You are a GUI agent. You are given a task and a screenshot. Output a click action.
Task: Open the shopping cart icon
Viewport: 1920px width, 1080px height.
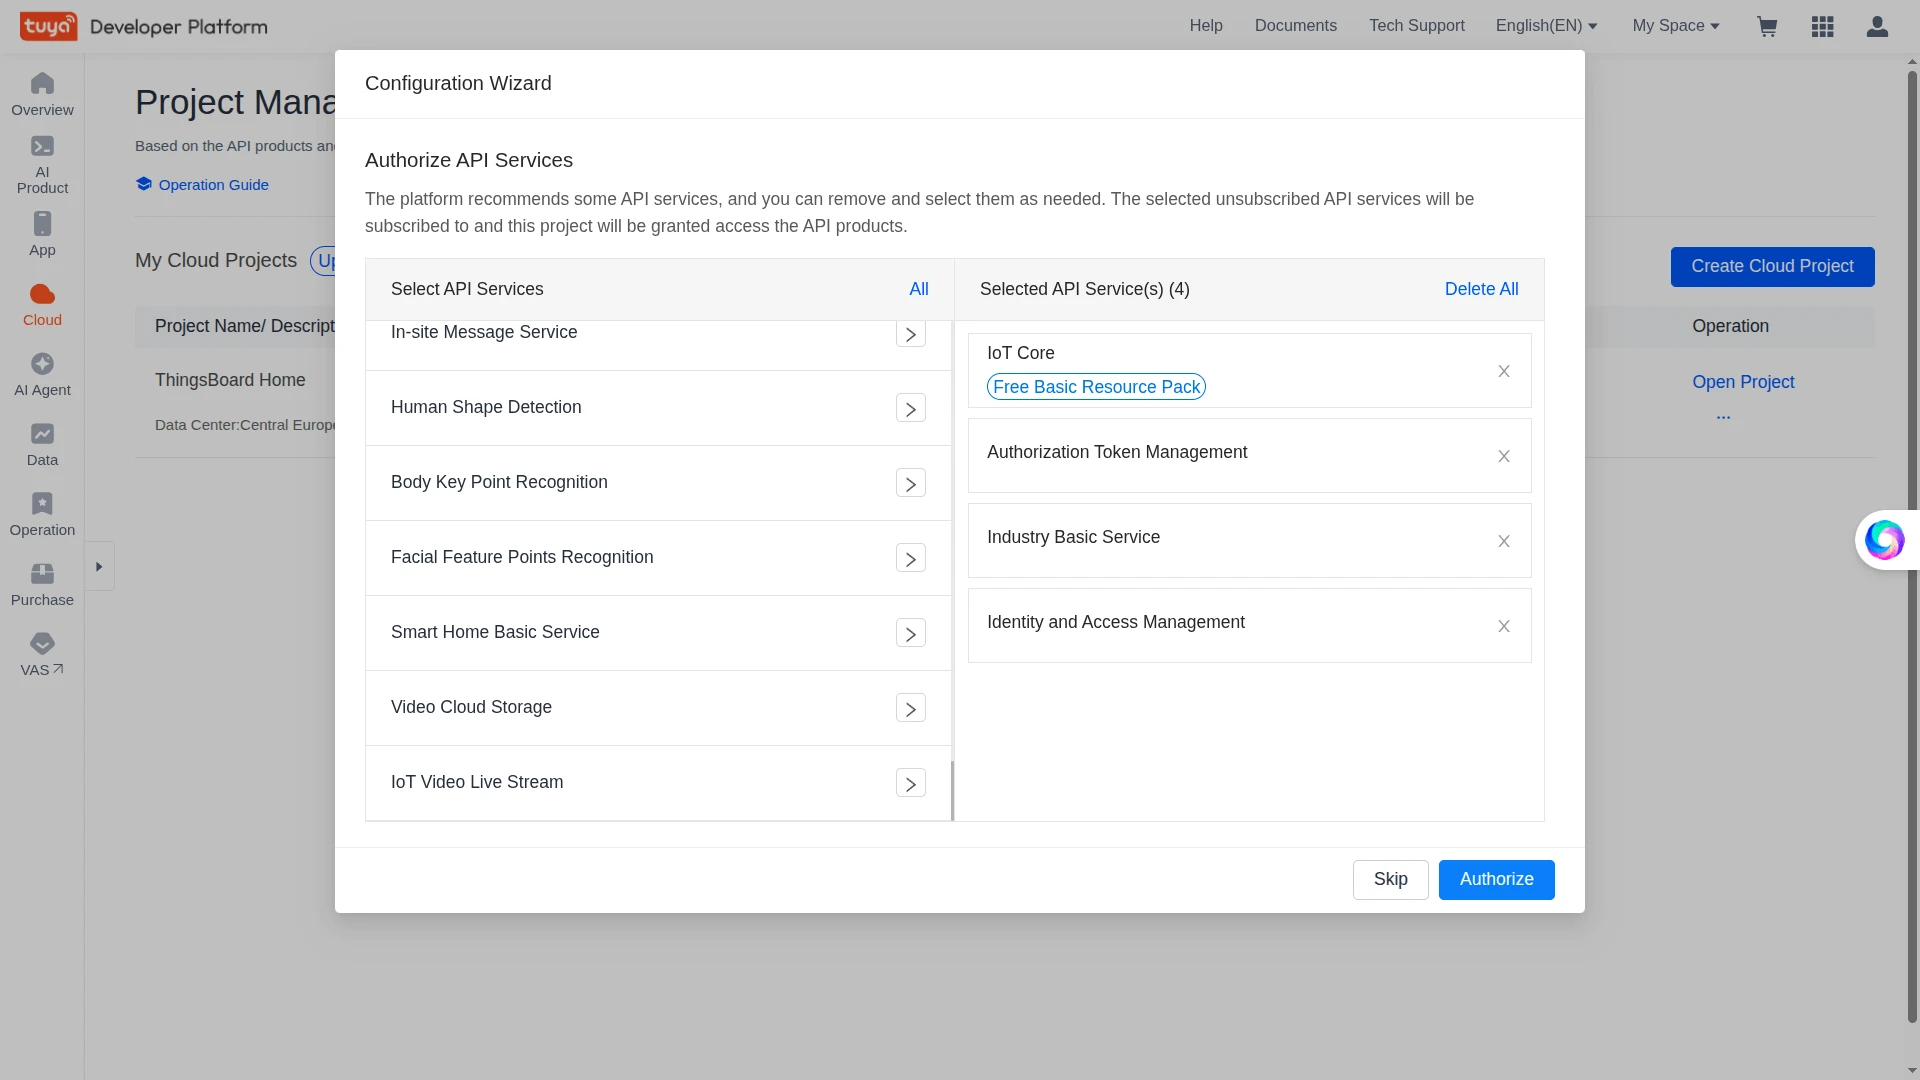tap(1767, 27)
